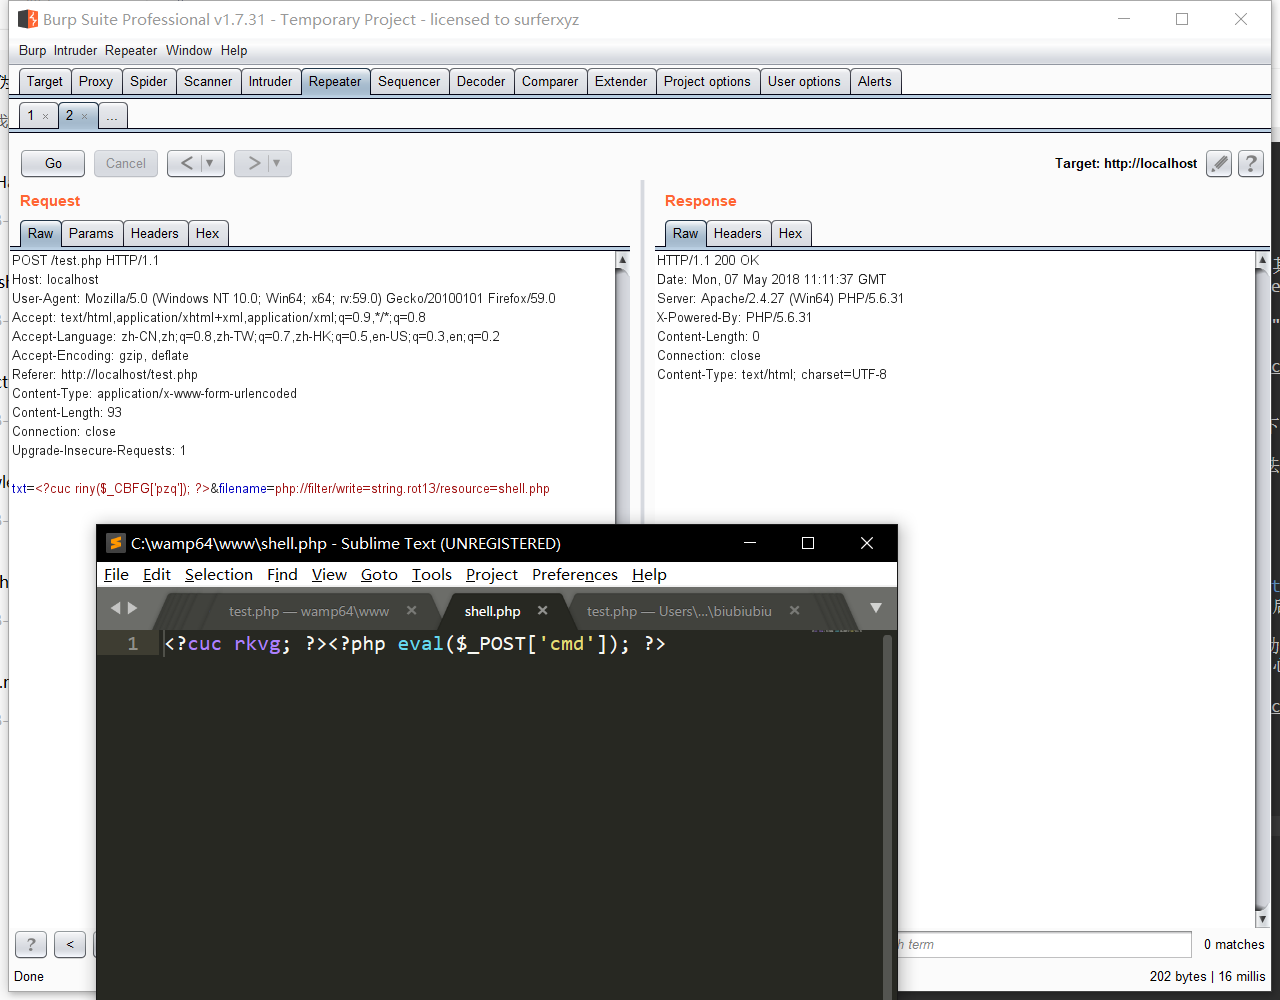
Task: Open history back dropdown arrow in Repeater
Action: 210,163
